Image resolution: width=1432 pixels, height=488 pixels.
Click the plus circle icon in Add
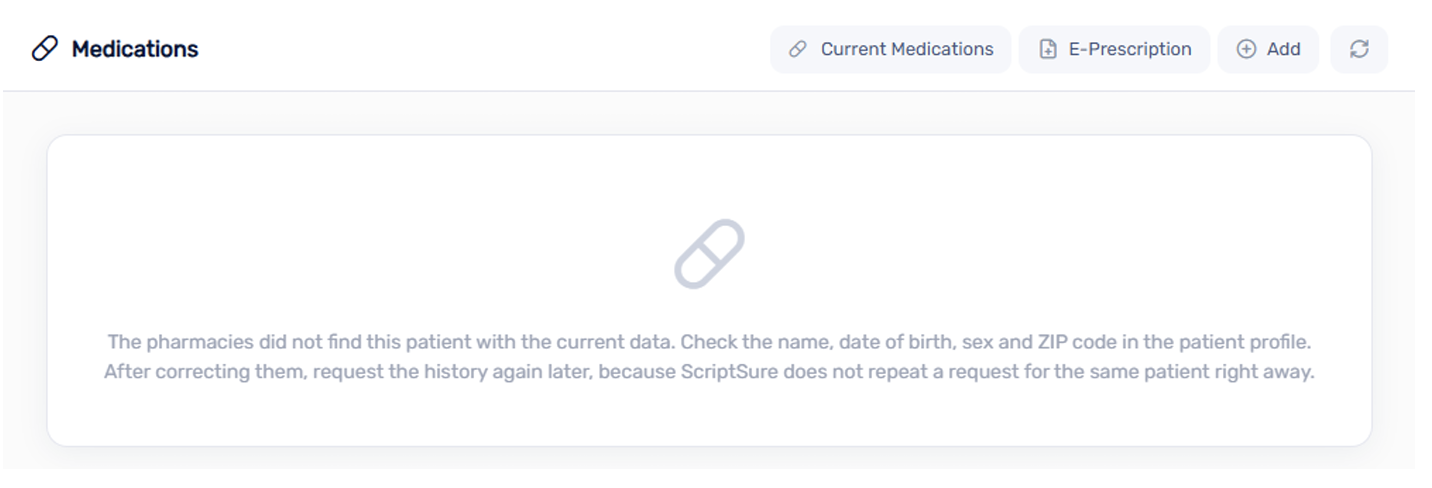pyautogui.click(x=1246, y=49)
